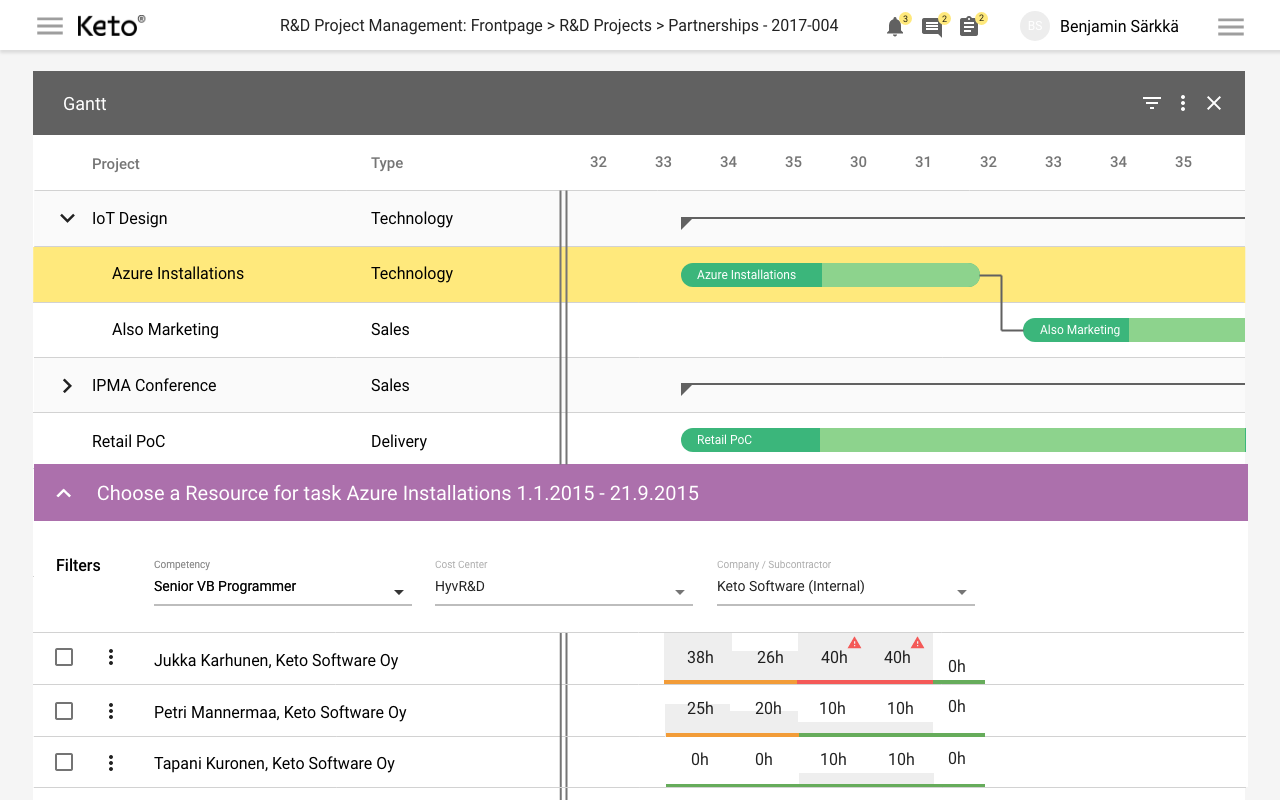The height and width of the screenshot is (800, 1280).
Task: Click Sales type of Also Marketing
Action: (x=390, y=329)
